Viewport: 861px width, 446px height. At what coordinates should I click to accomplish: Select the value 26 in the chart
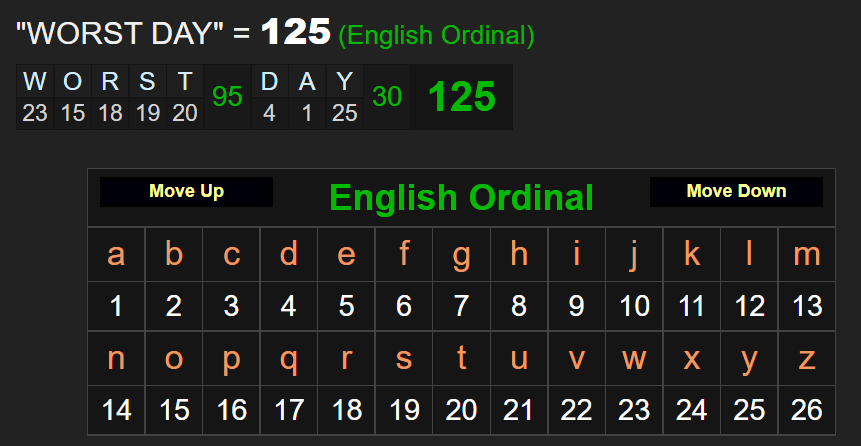pyautogui.click(x=807, y=409)
